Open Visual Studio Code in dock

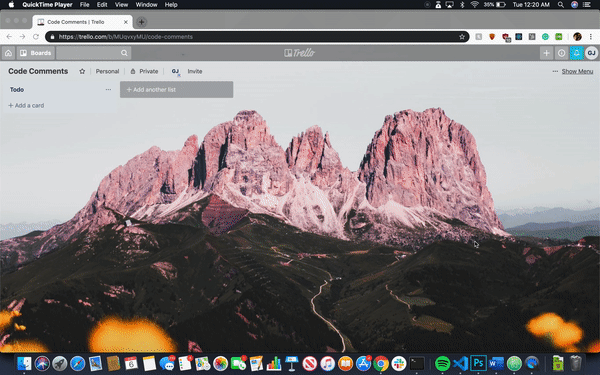click(461, 364)
